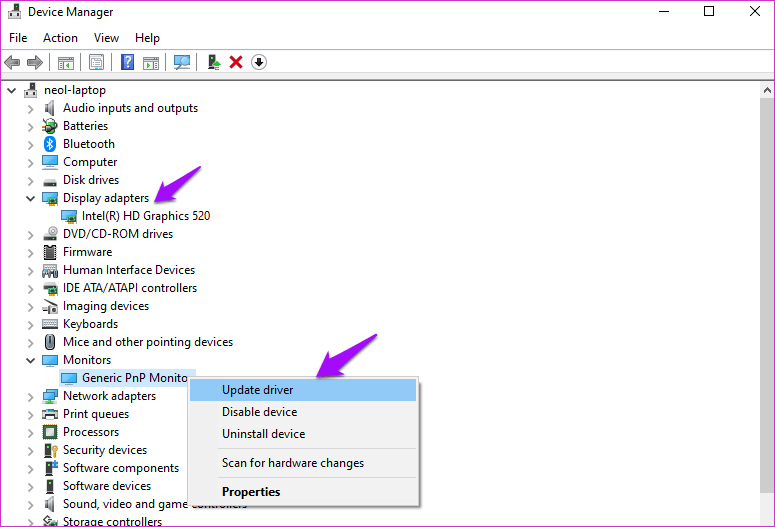Click the Processors category icon
Image resolution: width=775 pixels, height=527 pixels.
pos(49,432)
